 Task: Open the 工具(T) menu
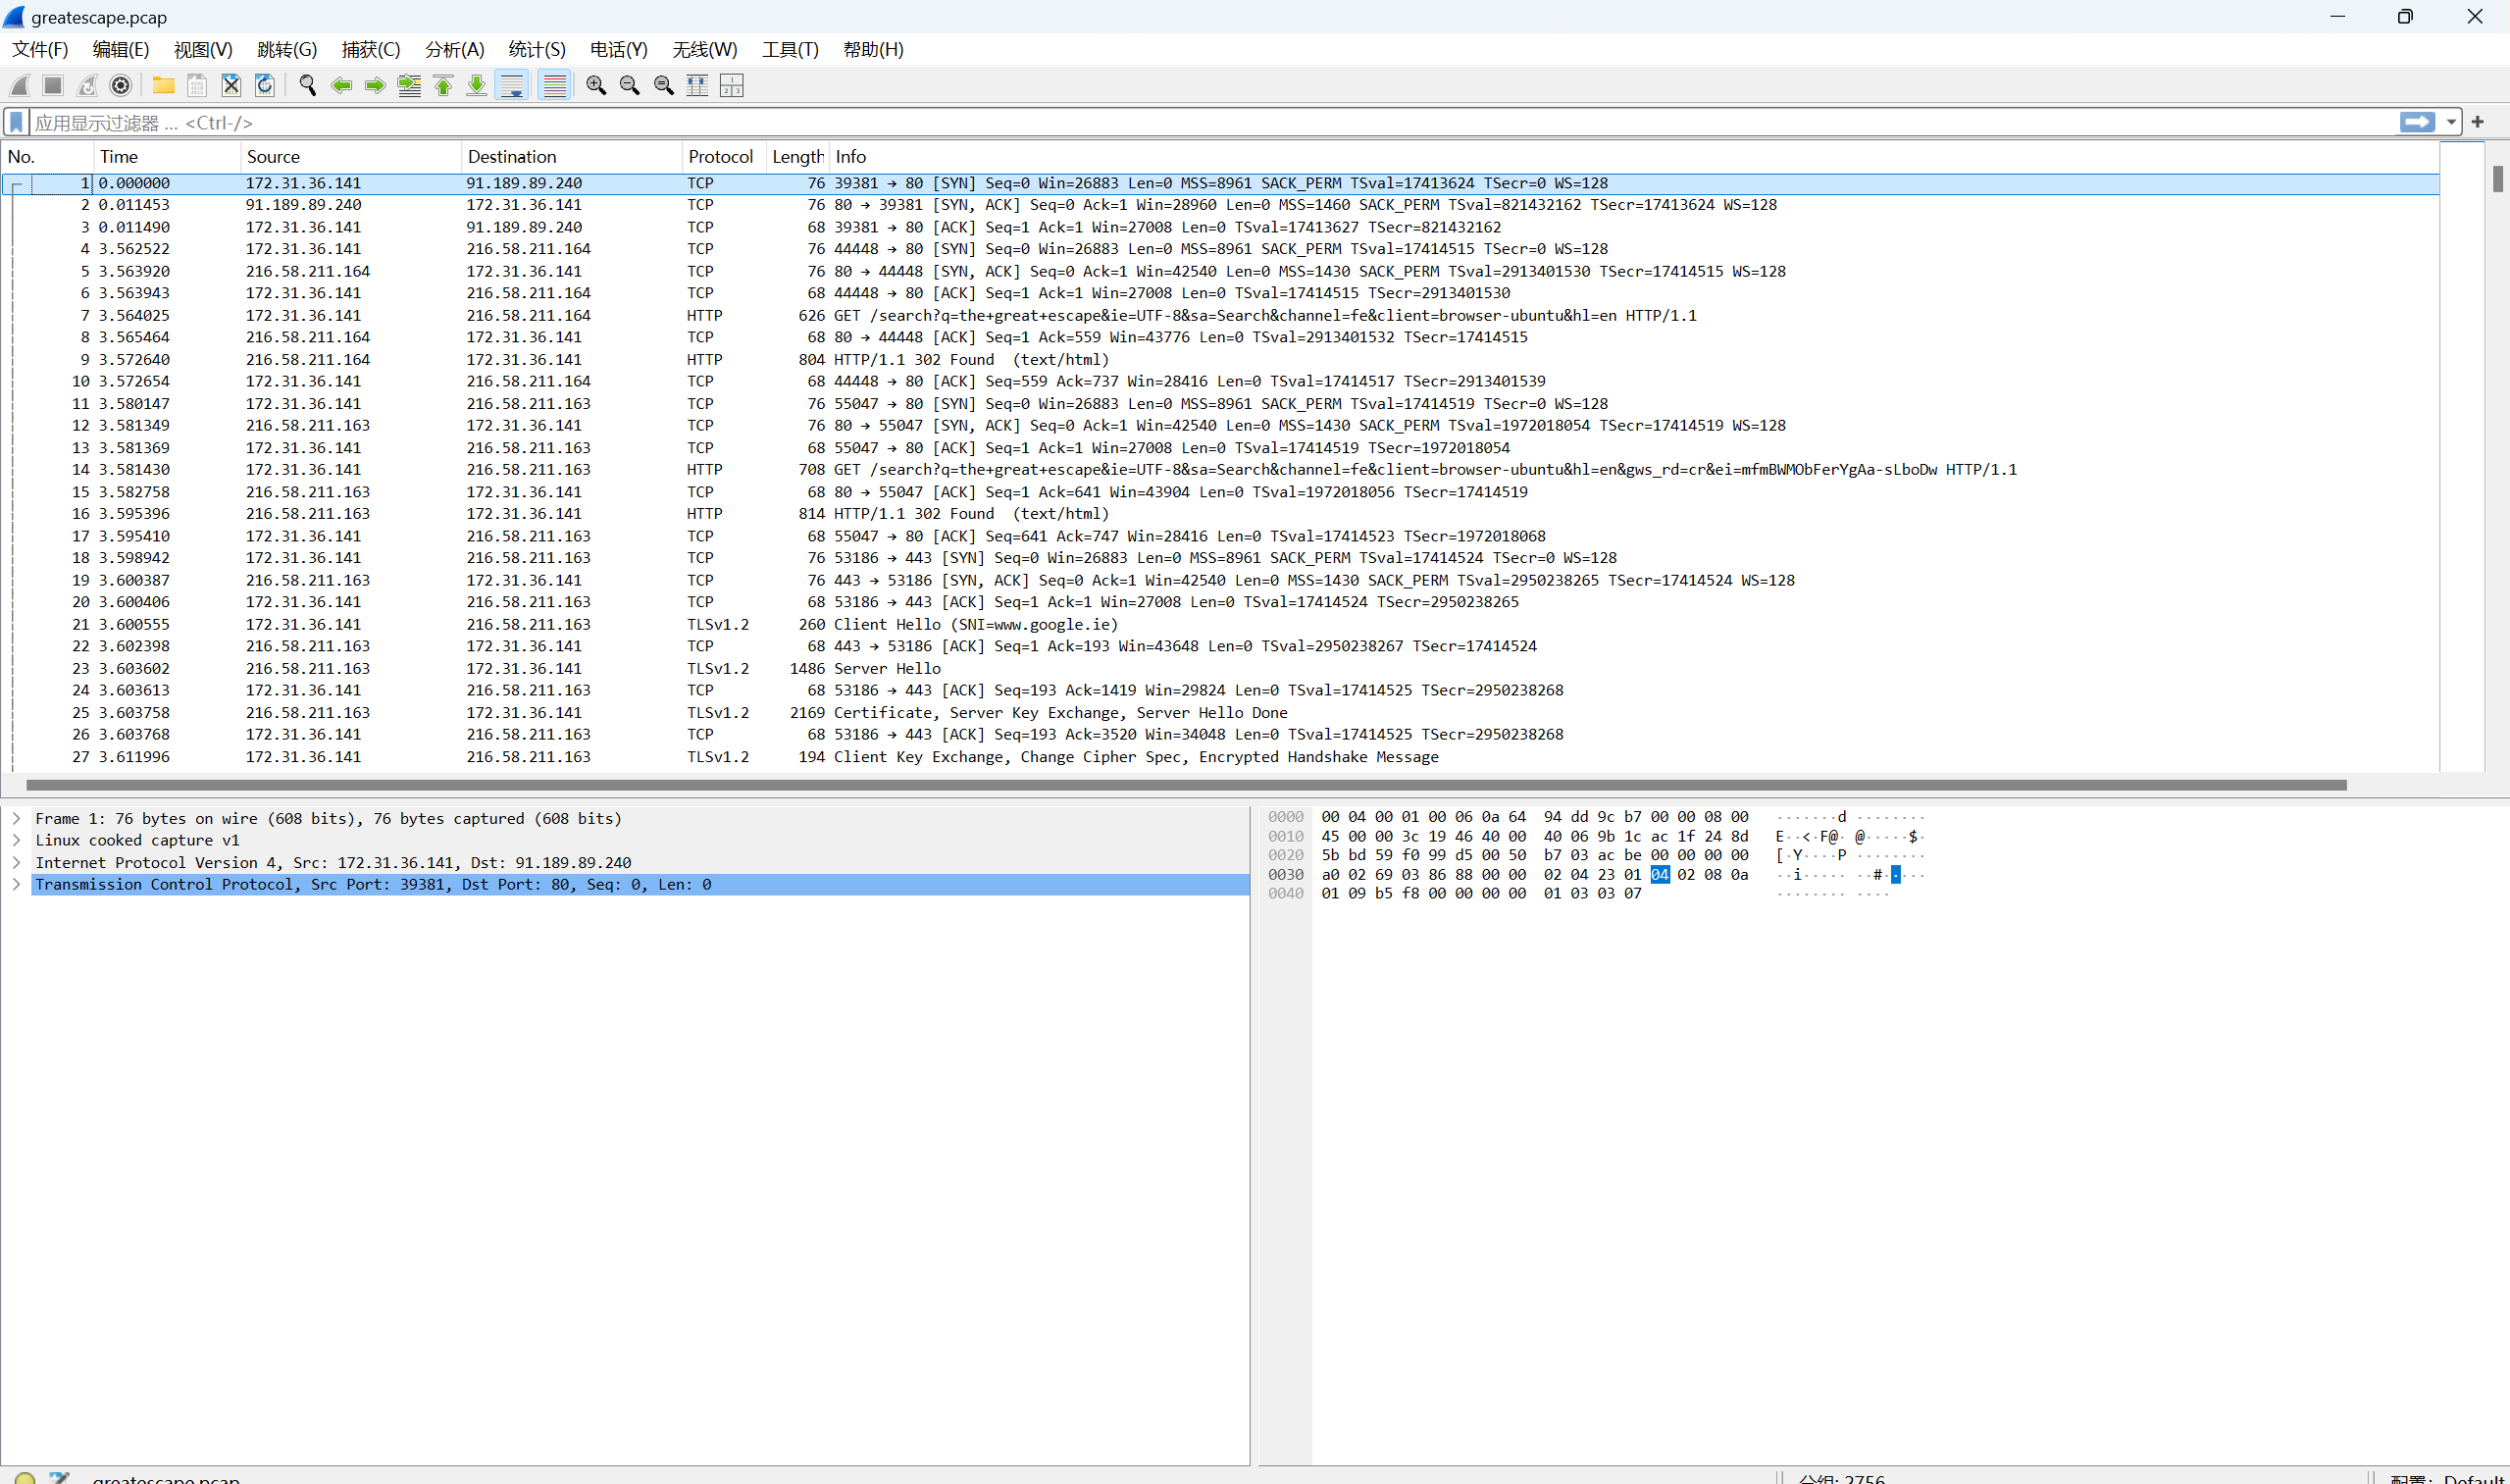[x=790, y=50]
